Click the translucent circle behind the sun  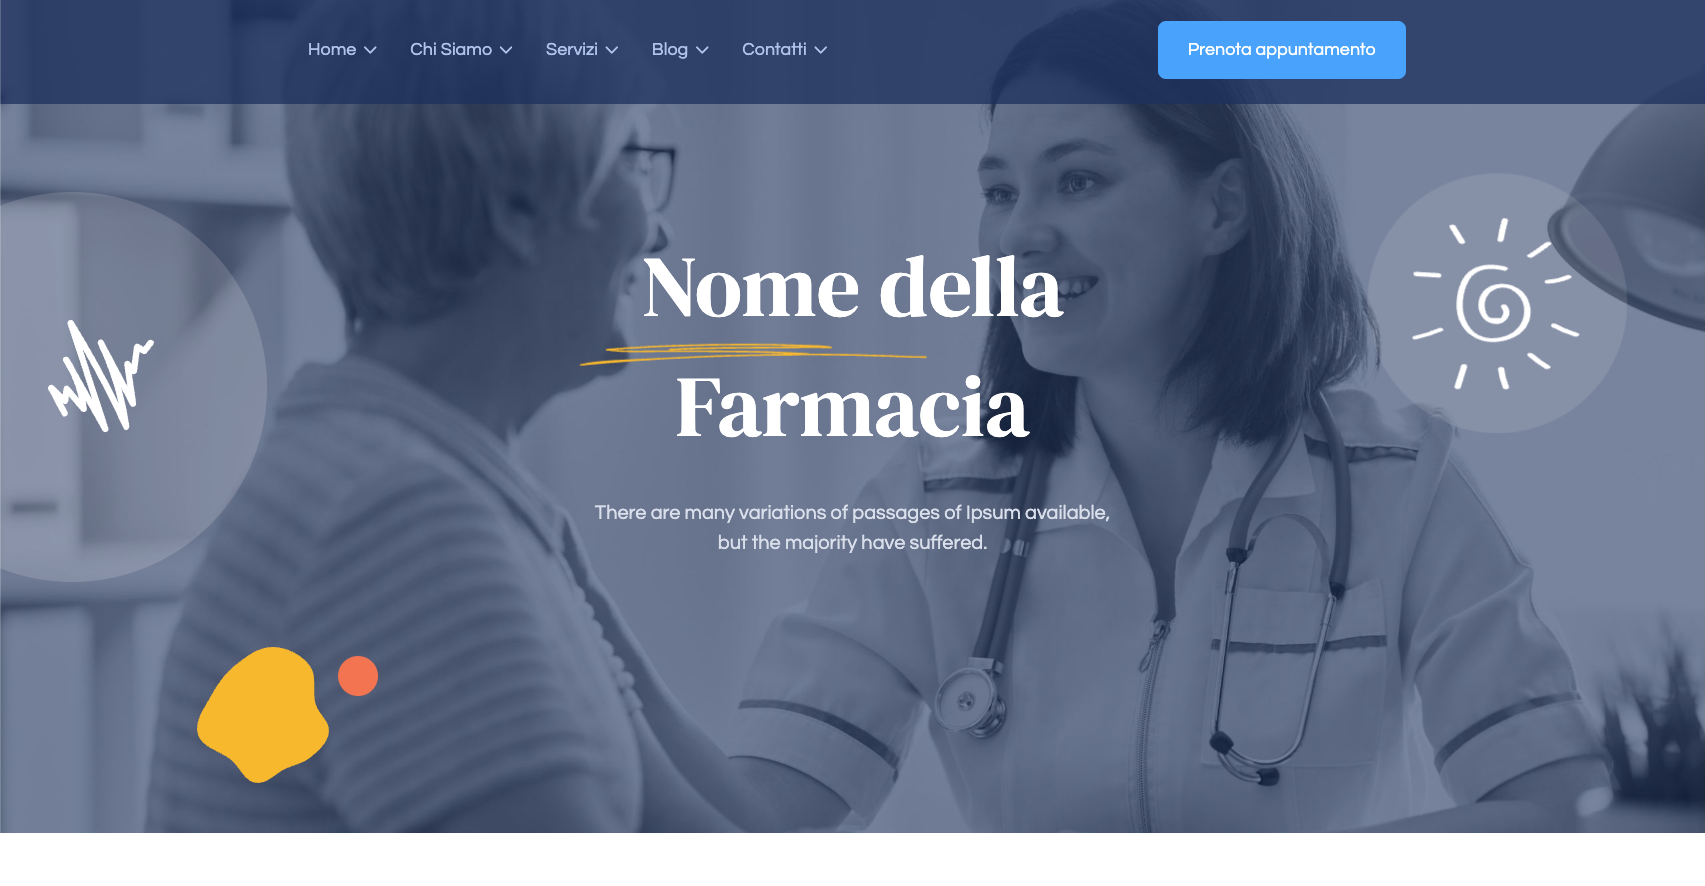pyautogui.click(x=1497, y=303)
